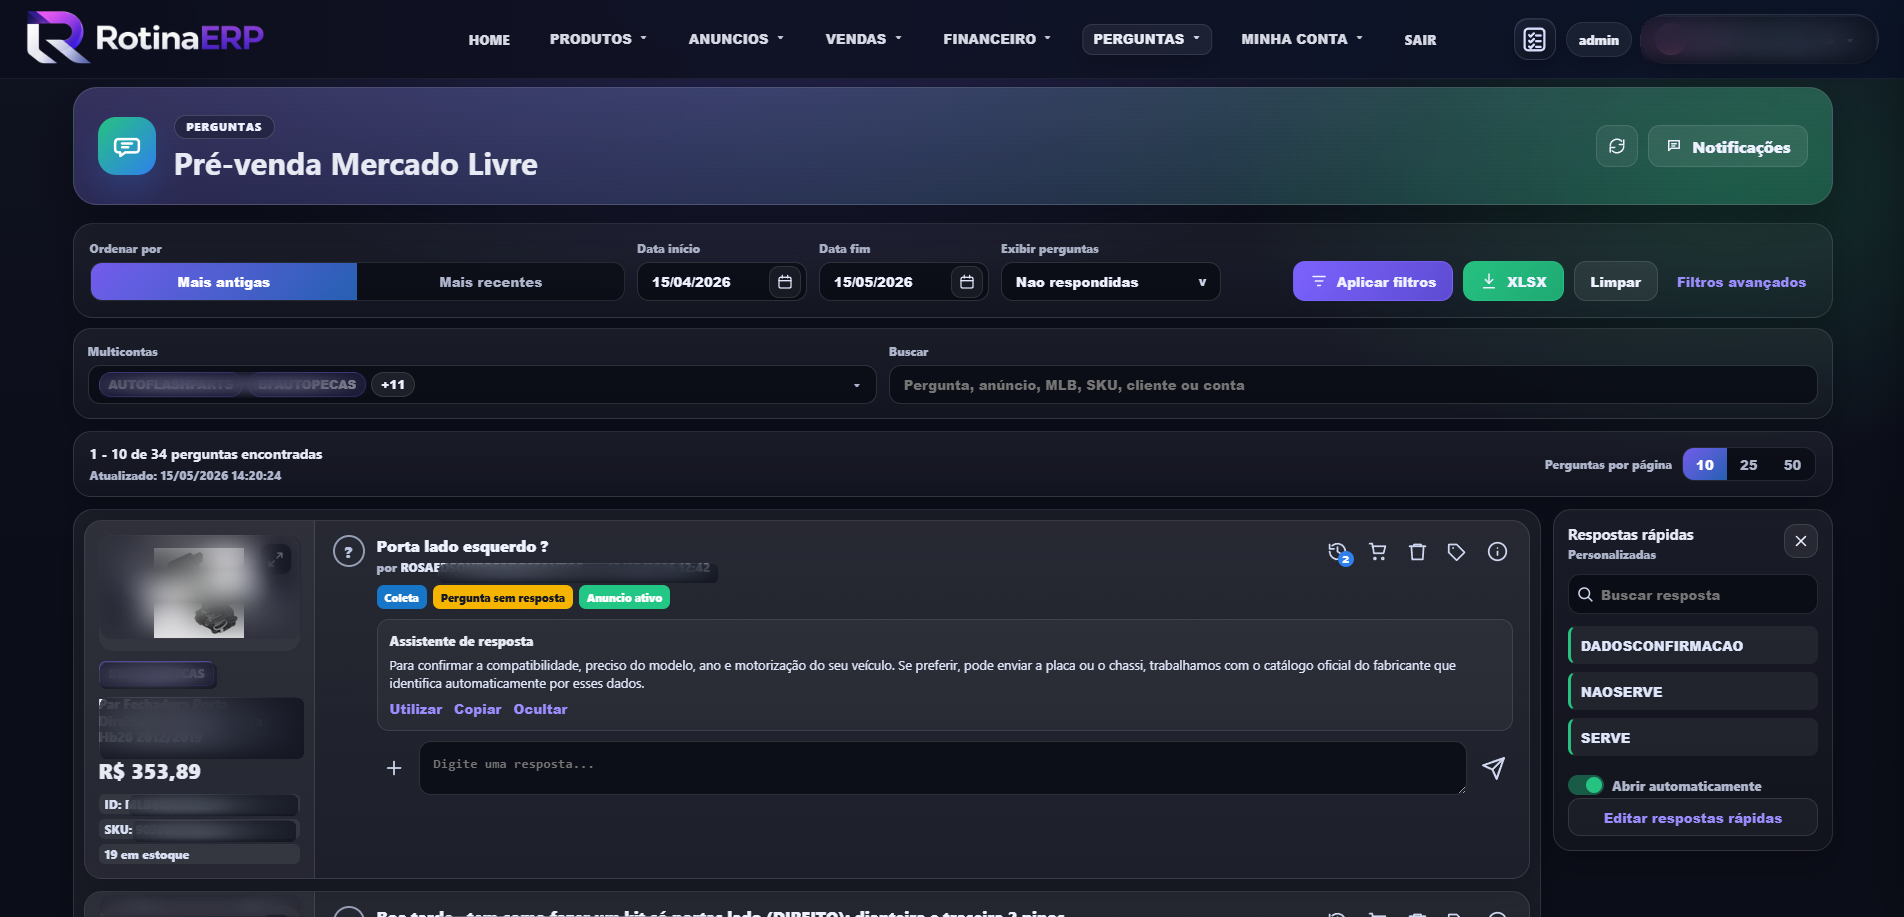Copy the assistant suggestion with Copiar

tap(478, 709)
